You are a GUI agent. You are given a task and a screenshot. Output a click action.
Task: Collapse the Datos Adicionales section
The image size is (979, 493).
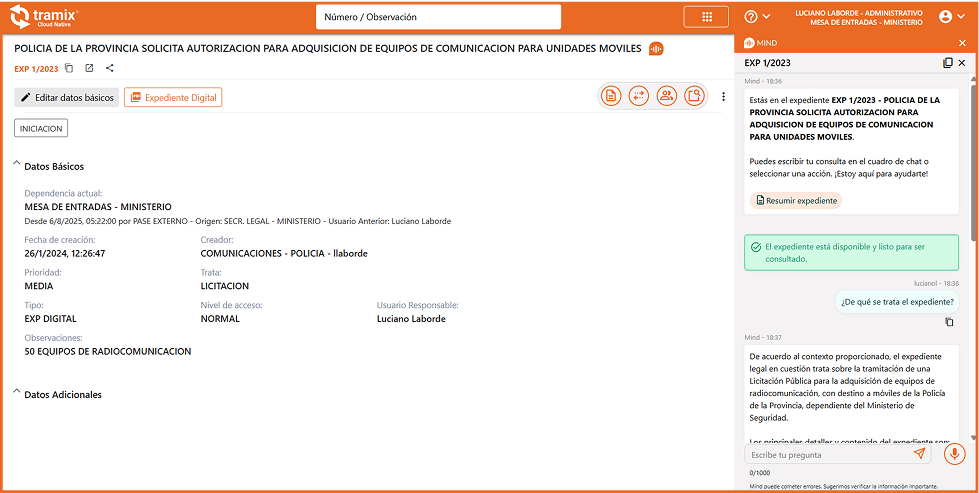pos(17,394)
